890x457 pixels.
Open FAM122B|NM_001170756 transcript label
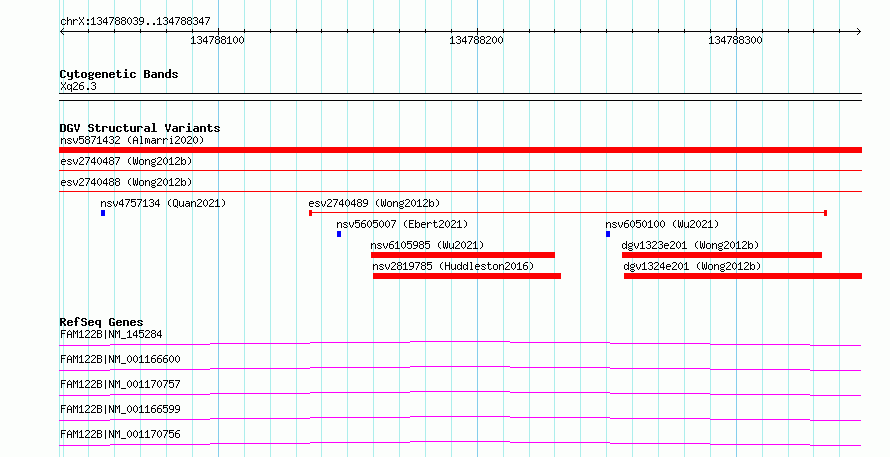point(120,434)
